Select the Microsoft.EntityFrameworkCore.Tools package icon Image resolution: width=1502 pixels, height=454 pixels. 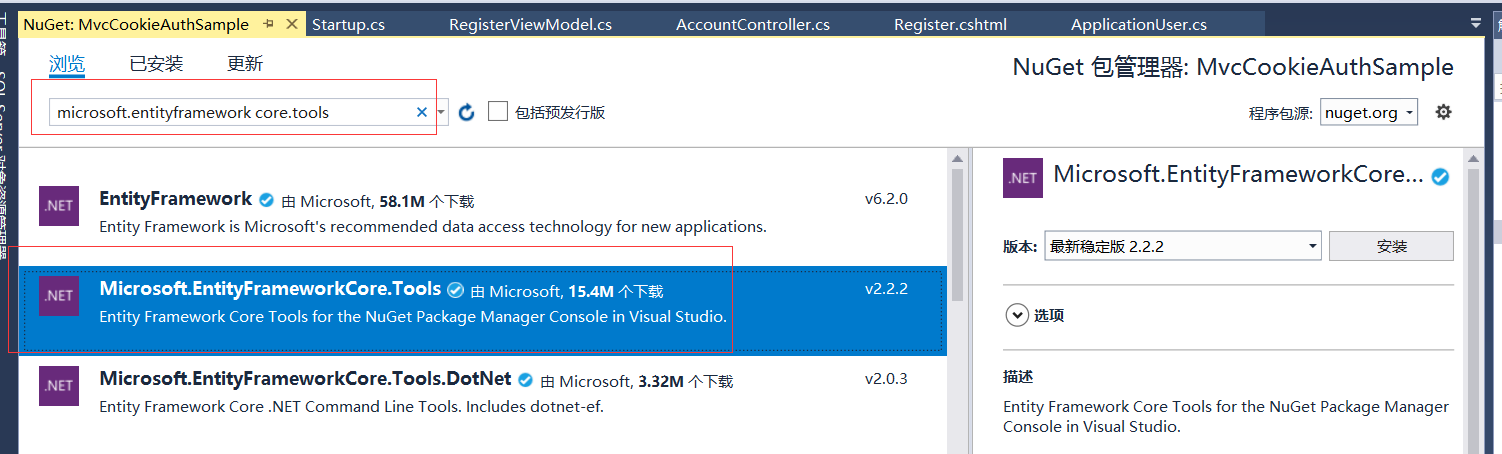tap(59, 295)
